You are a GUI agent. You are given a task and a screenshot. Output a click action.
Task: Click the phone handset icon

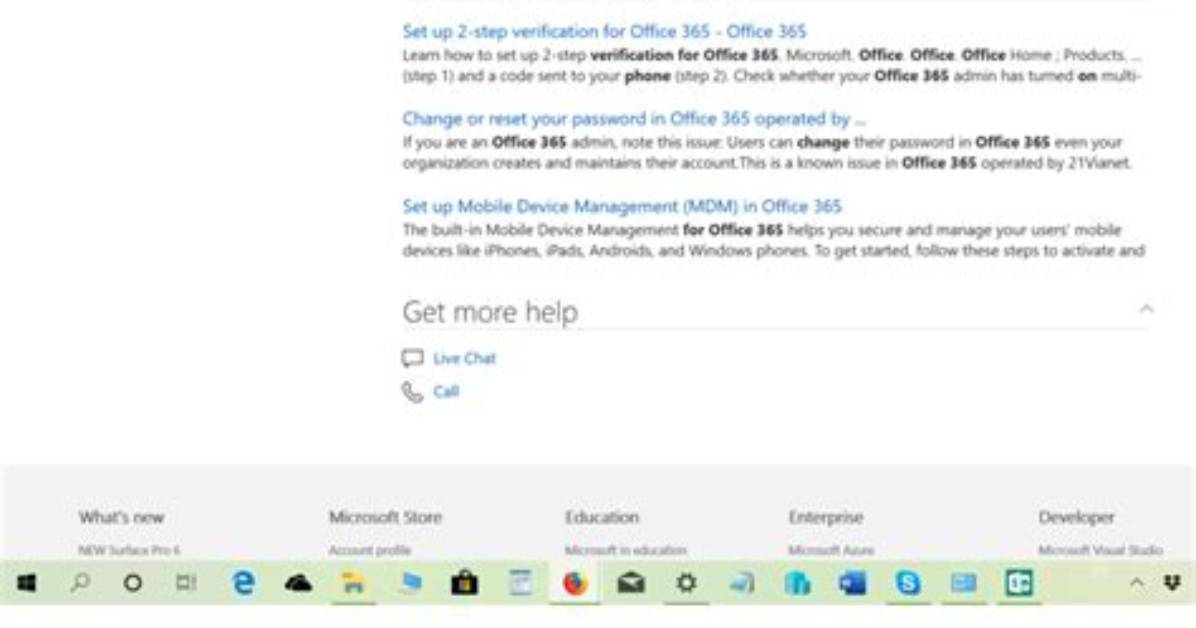coord(412,391)
